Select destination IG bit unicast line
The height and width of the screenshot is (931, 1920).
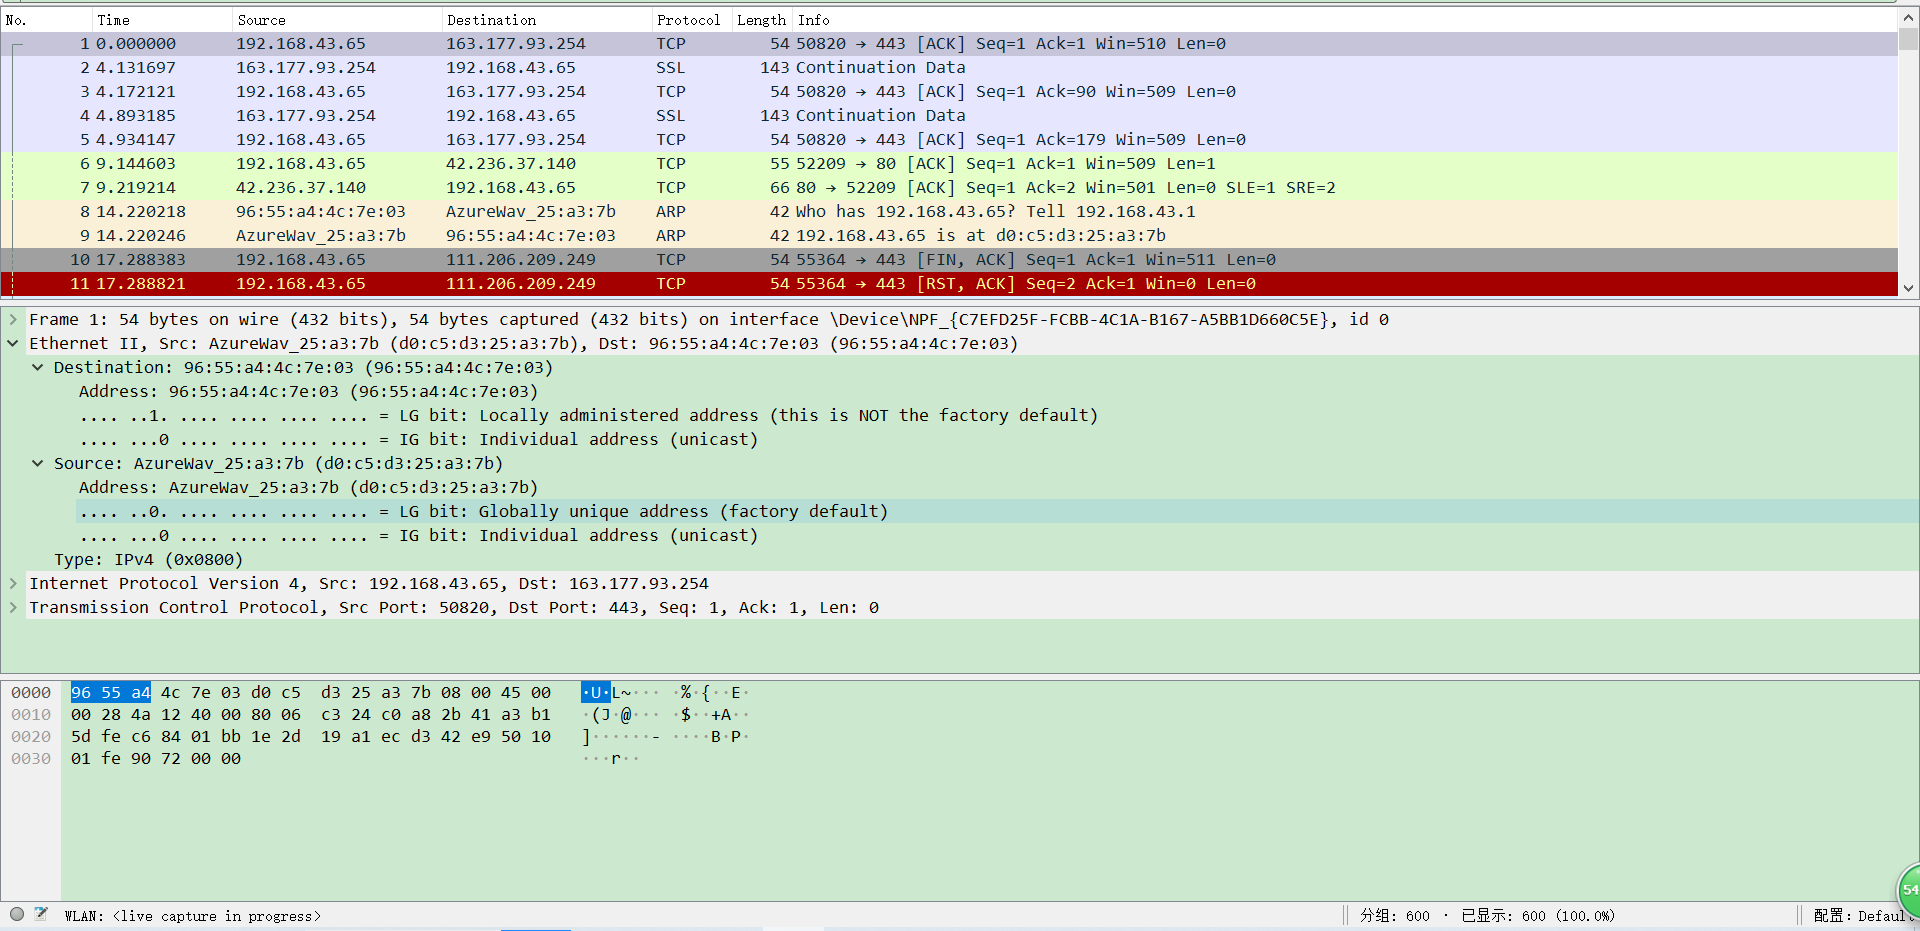point(418,439)
